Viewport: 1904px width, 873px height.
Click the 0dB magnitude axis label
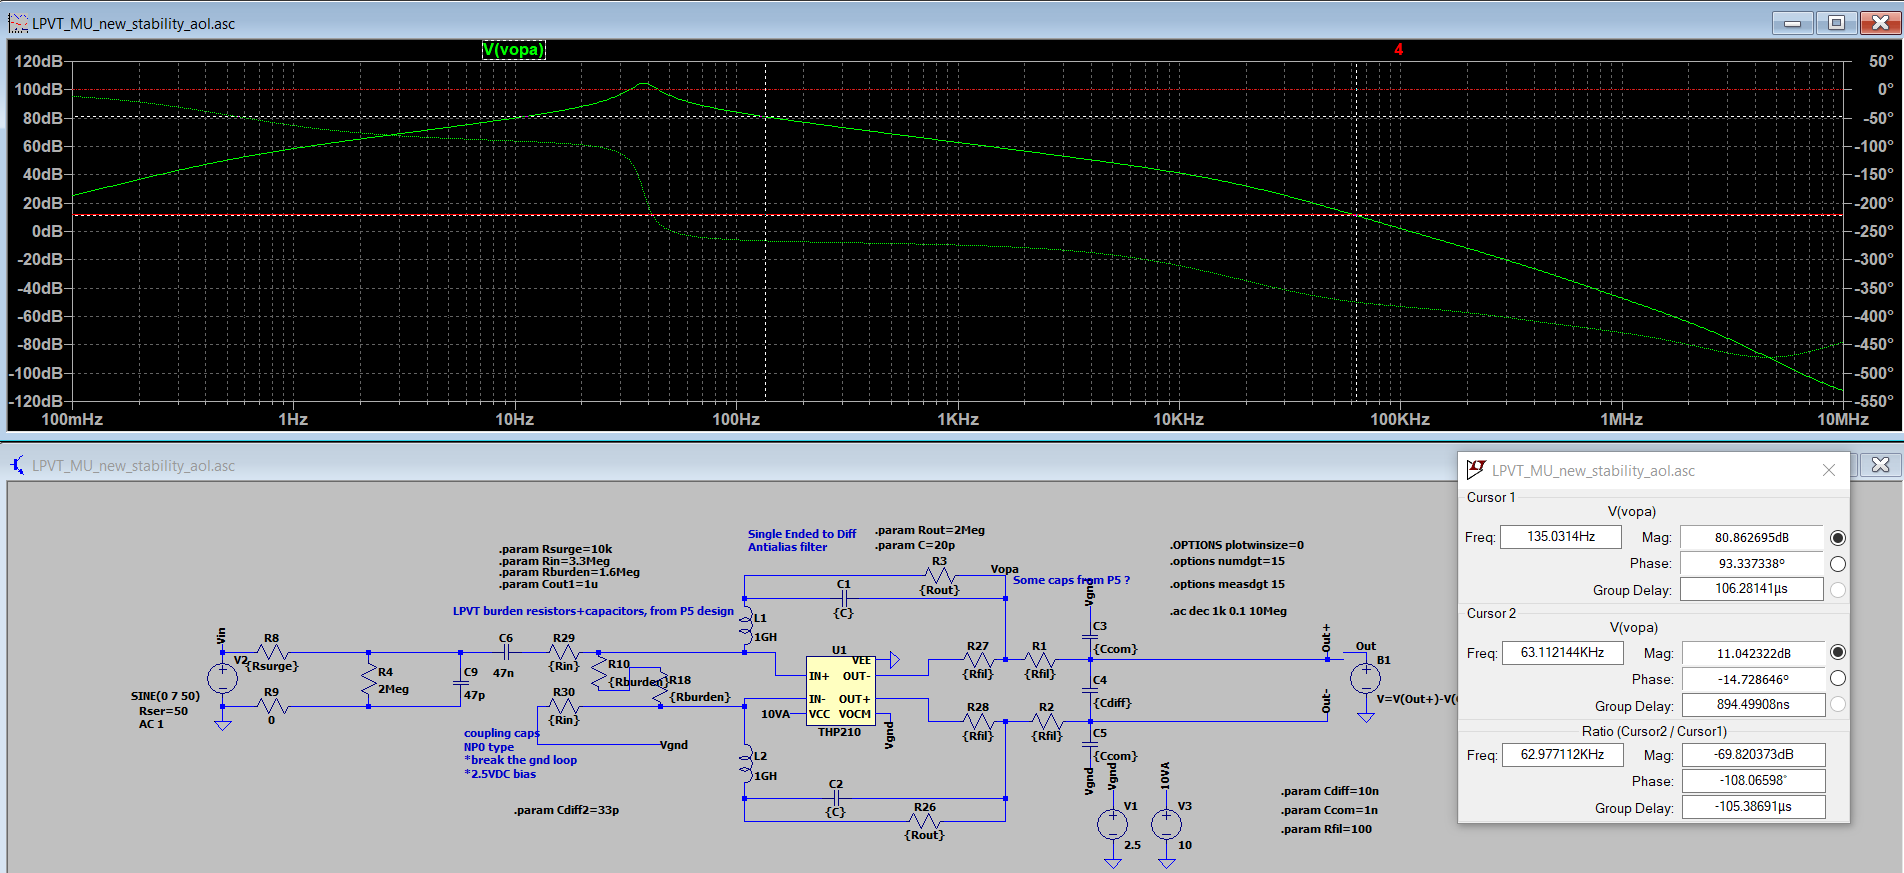coord(47,231)
